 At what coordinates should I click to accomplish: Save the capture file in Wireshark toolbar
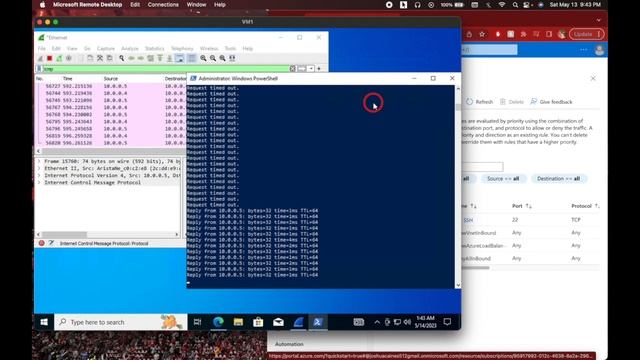pos(90,58)
